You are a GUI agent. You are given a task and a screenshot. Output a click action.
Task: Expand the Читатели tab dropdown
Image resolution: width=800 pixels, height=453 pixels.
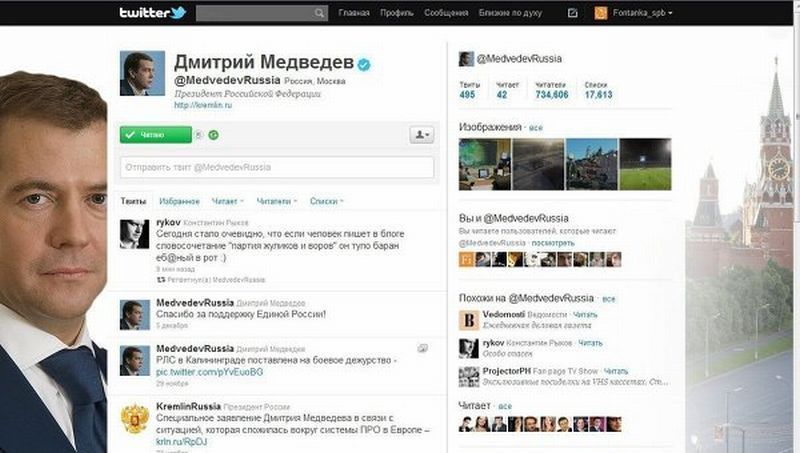pyautogui.click(x=277, y=201)
